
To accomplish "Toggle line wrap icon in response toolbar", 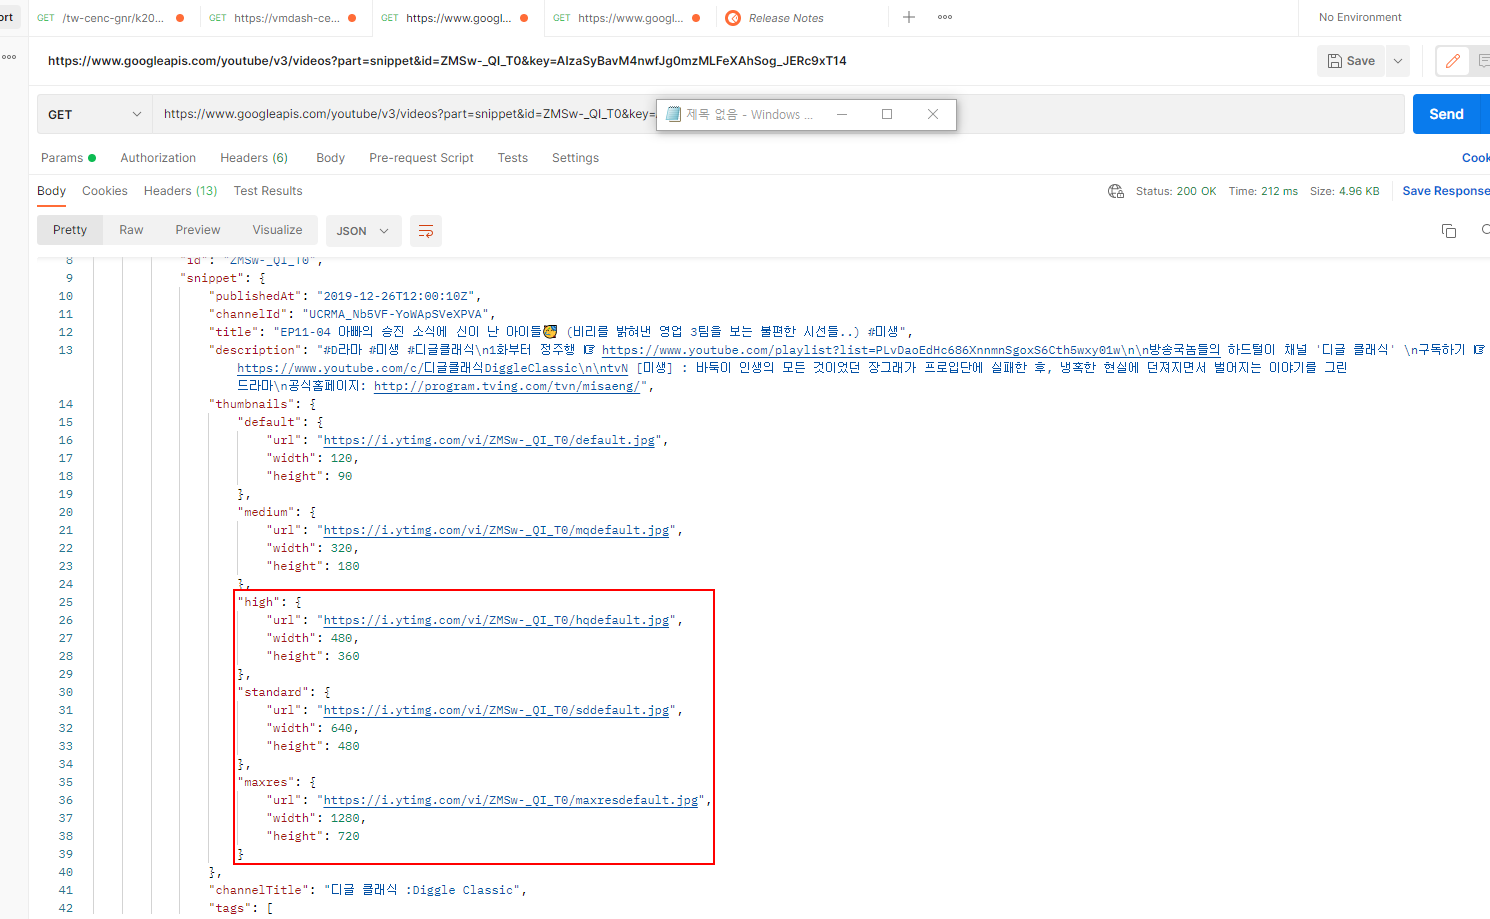I will [x=426, y=231].
